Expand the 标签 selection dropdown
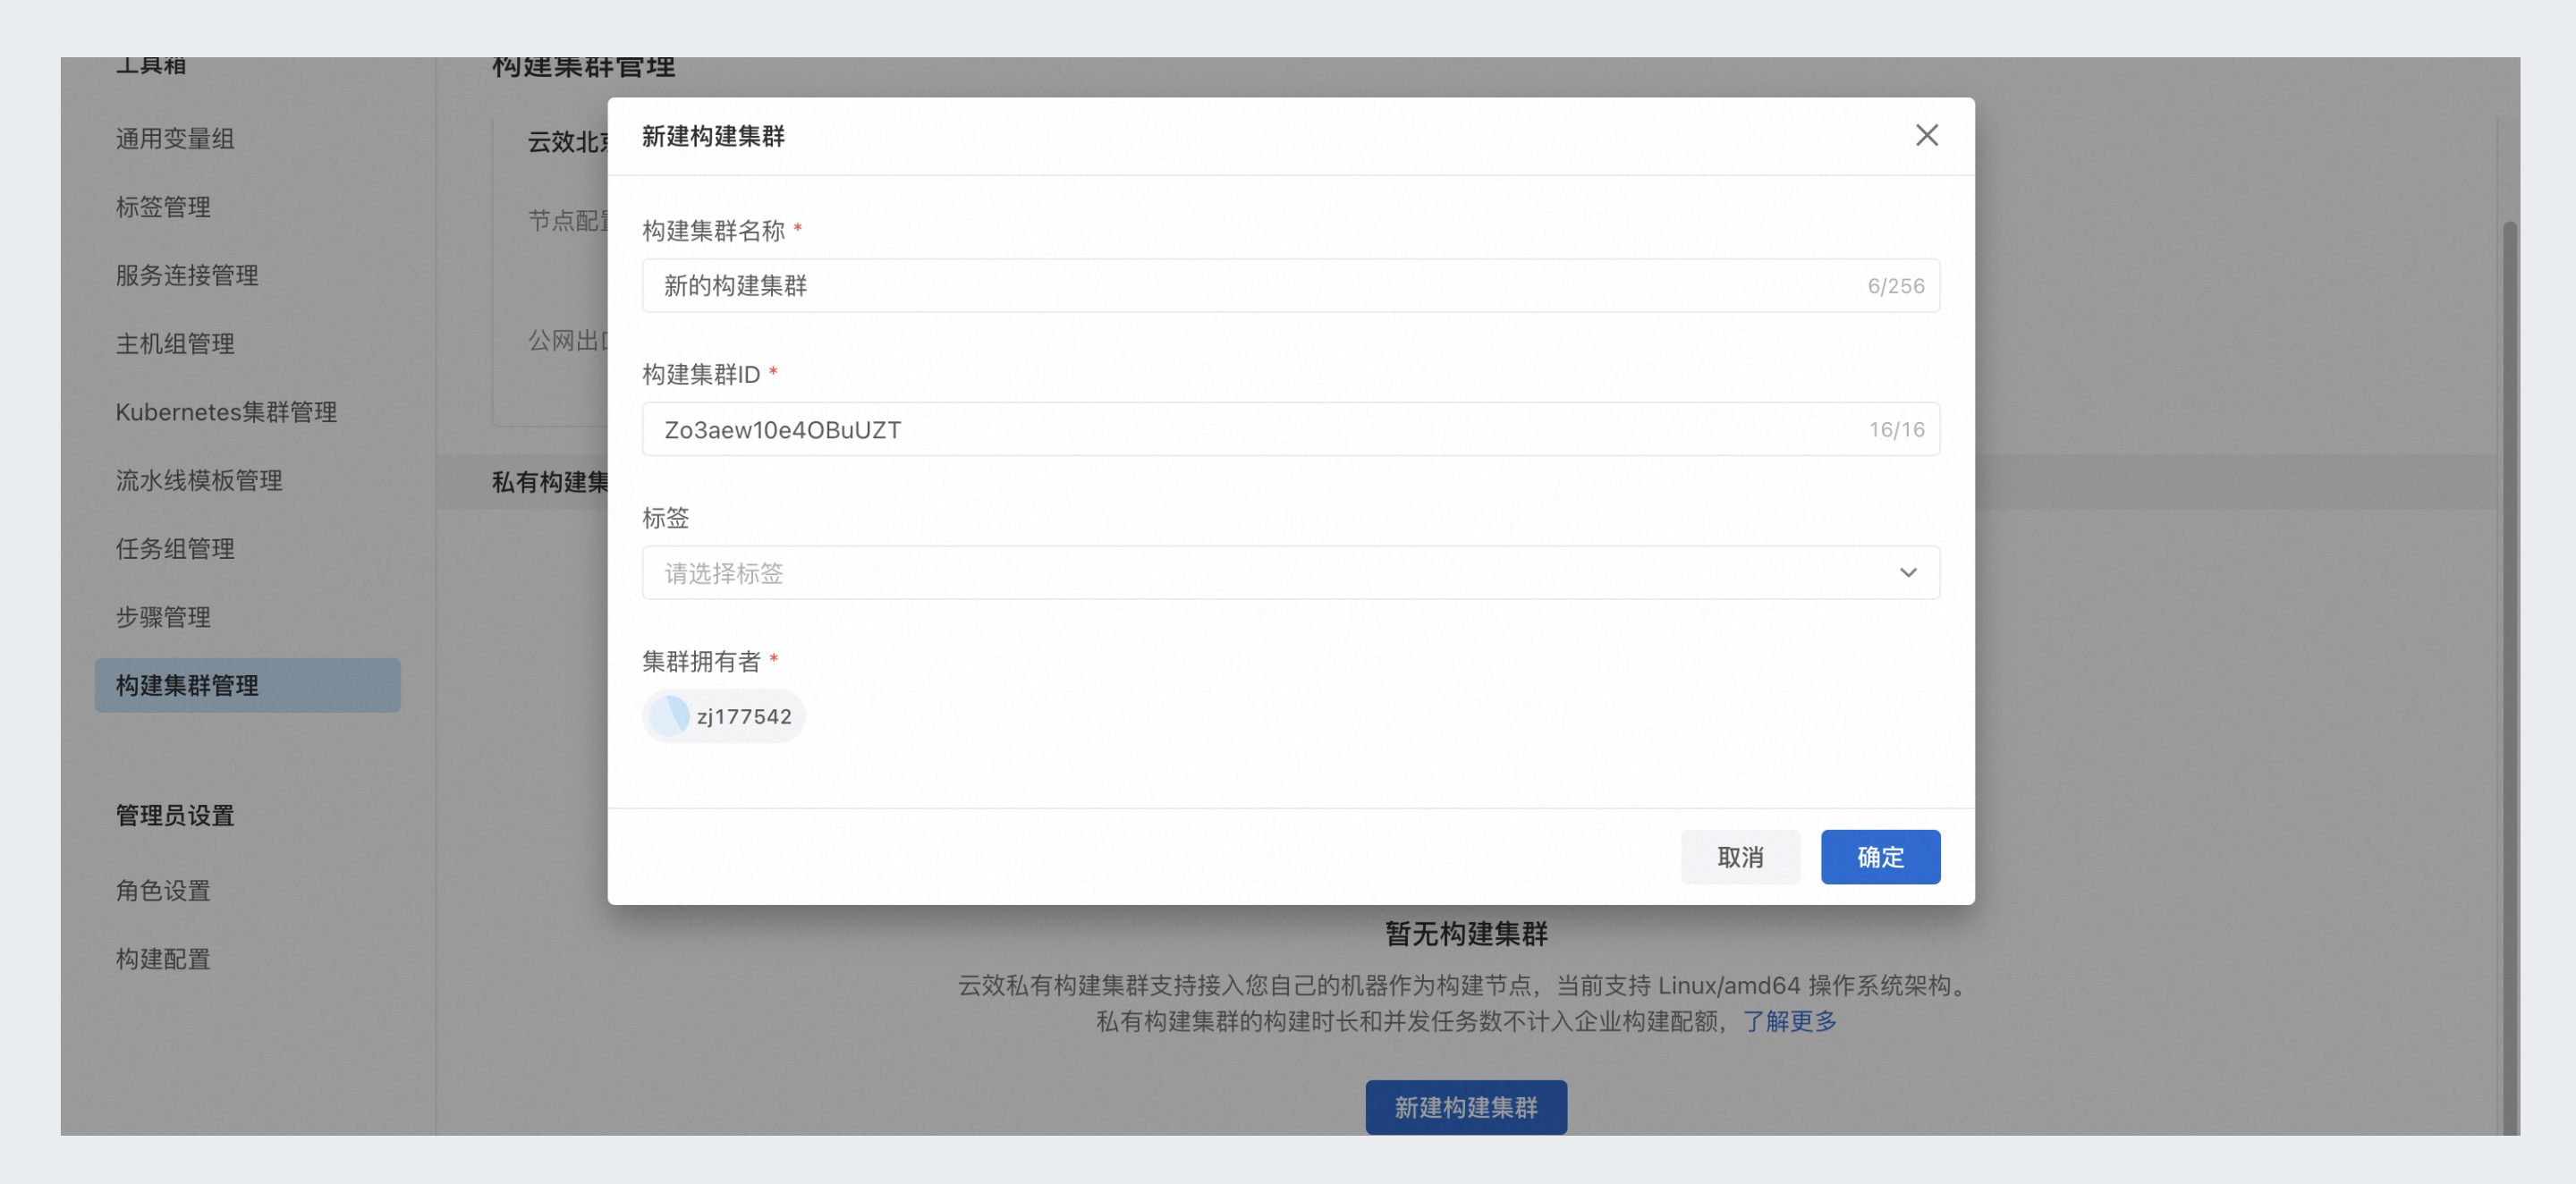Viewport: 2576px width, 1184px height. tap(1200, 572)
